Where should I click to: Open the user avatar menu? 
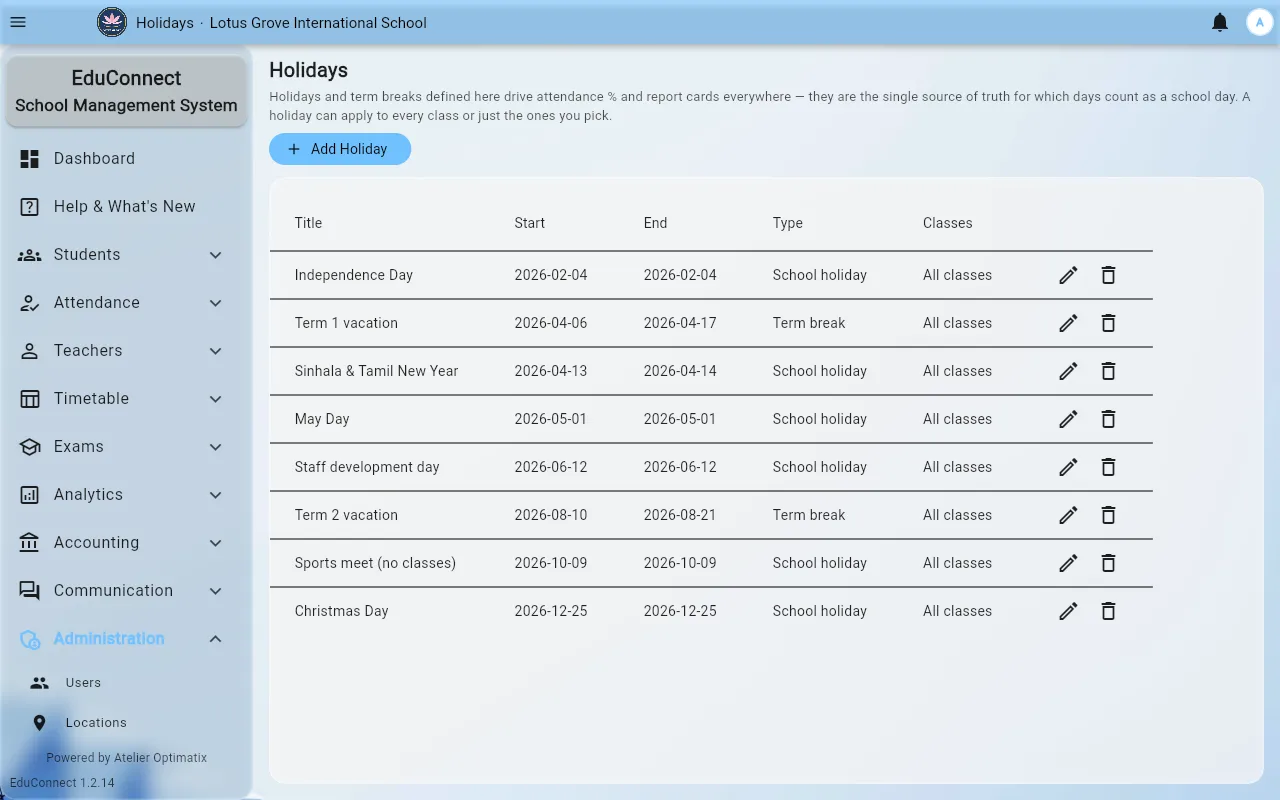click(1259, 22)
